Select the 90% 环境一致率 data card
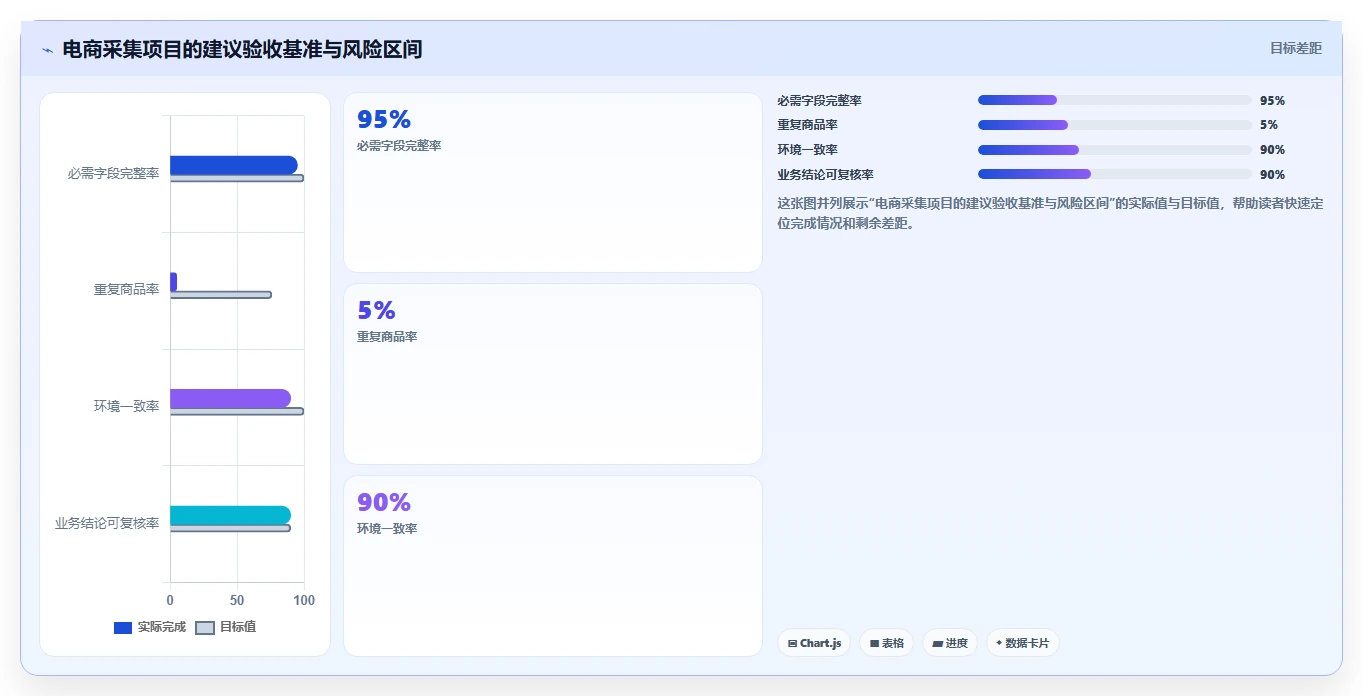1363x696 pixels. coord(553,566)
